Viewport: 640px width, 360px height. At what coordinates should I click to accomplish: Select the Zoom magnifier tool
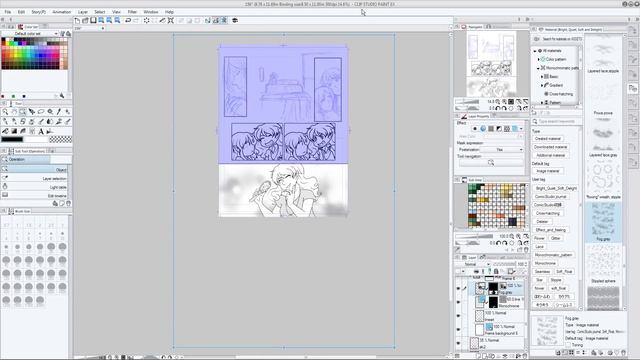(x=5, y=111)
